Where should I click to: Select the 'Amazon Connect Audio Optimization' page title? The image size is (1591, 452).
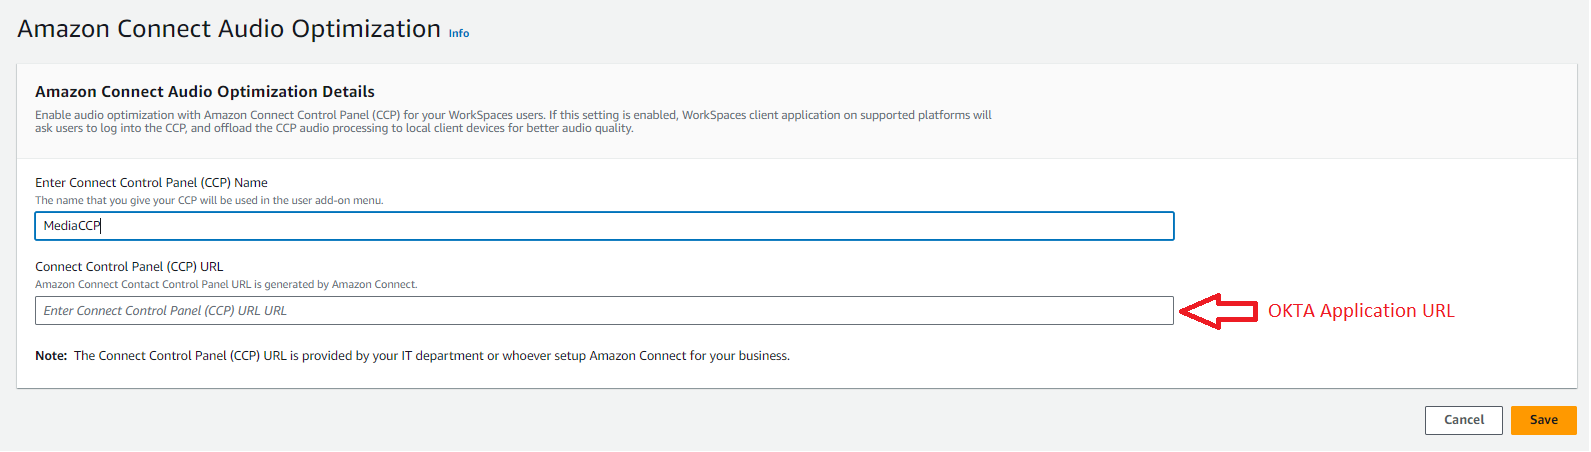click(229, 29)
